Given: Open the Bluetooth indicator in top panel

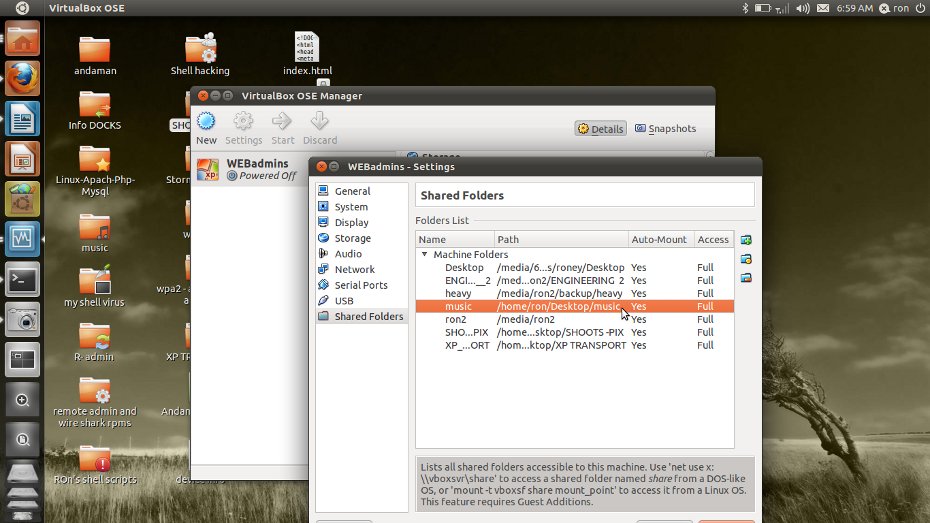Looking at the screenshot, I should click(746, 8).
